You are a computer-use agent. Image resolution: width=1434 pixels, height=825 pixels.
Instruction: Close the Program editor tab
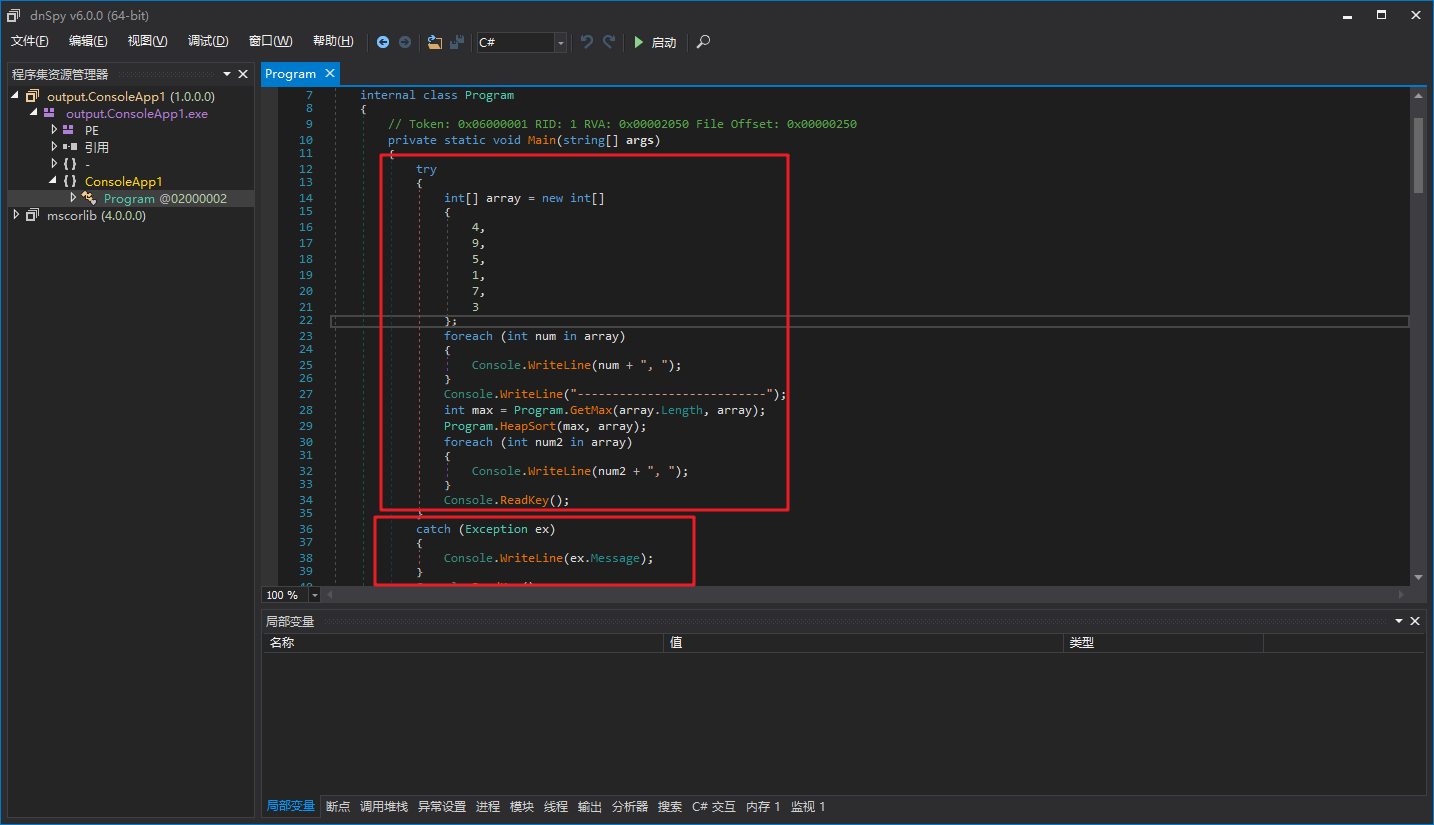coord(330,74)
